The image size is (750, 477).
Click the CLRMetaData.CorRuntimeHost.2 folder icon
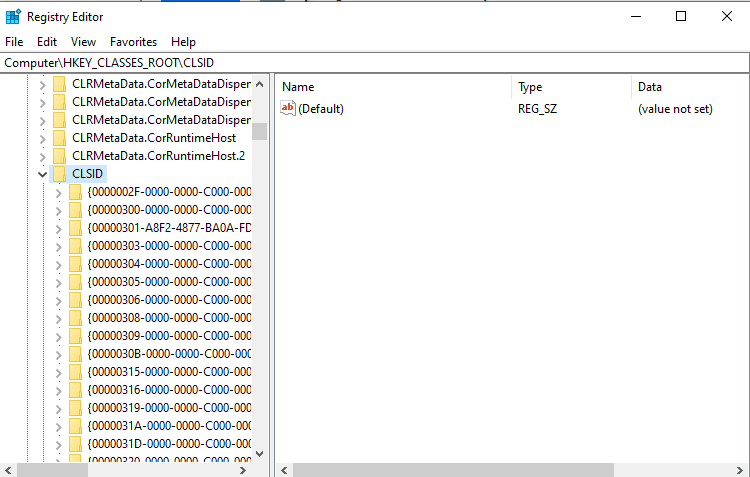click(59, 155)
